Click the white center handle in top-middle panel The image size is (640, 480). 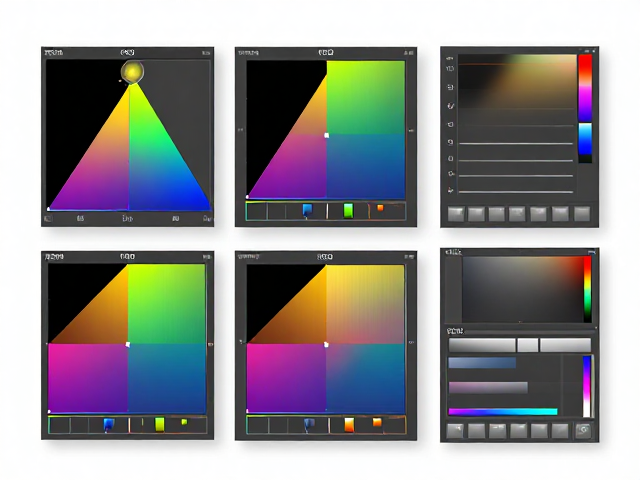[327, 135]
